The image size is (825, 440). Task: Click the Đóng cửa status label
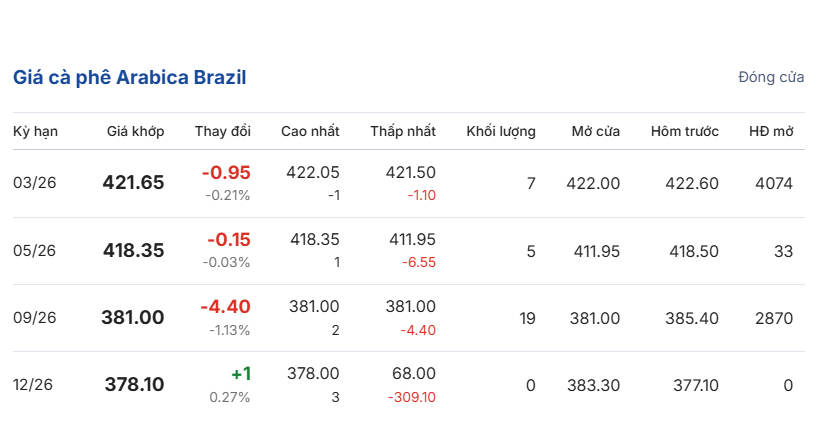(x=771, y=78)
